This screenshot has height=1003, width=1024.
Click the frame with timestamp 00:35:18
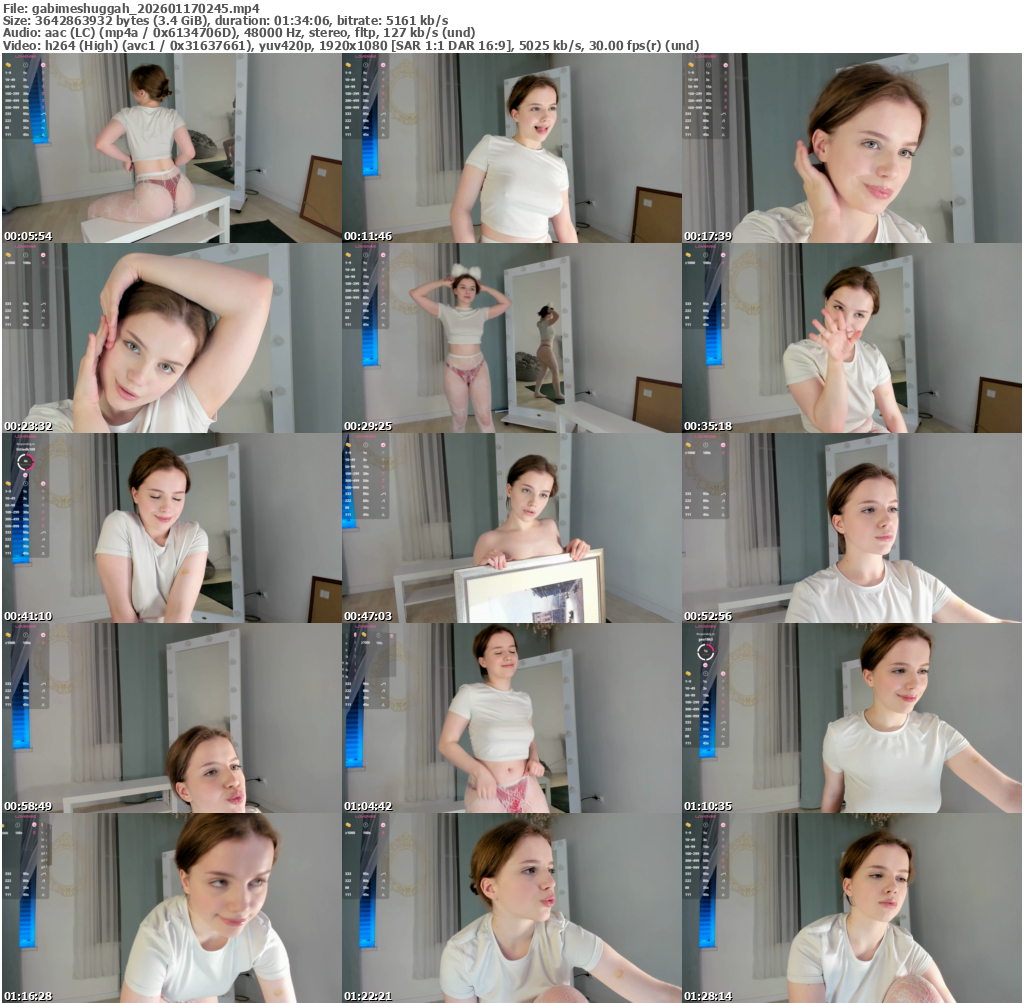coord(851,338)
